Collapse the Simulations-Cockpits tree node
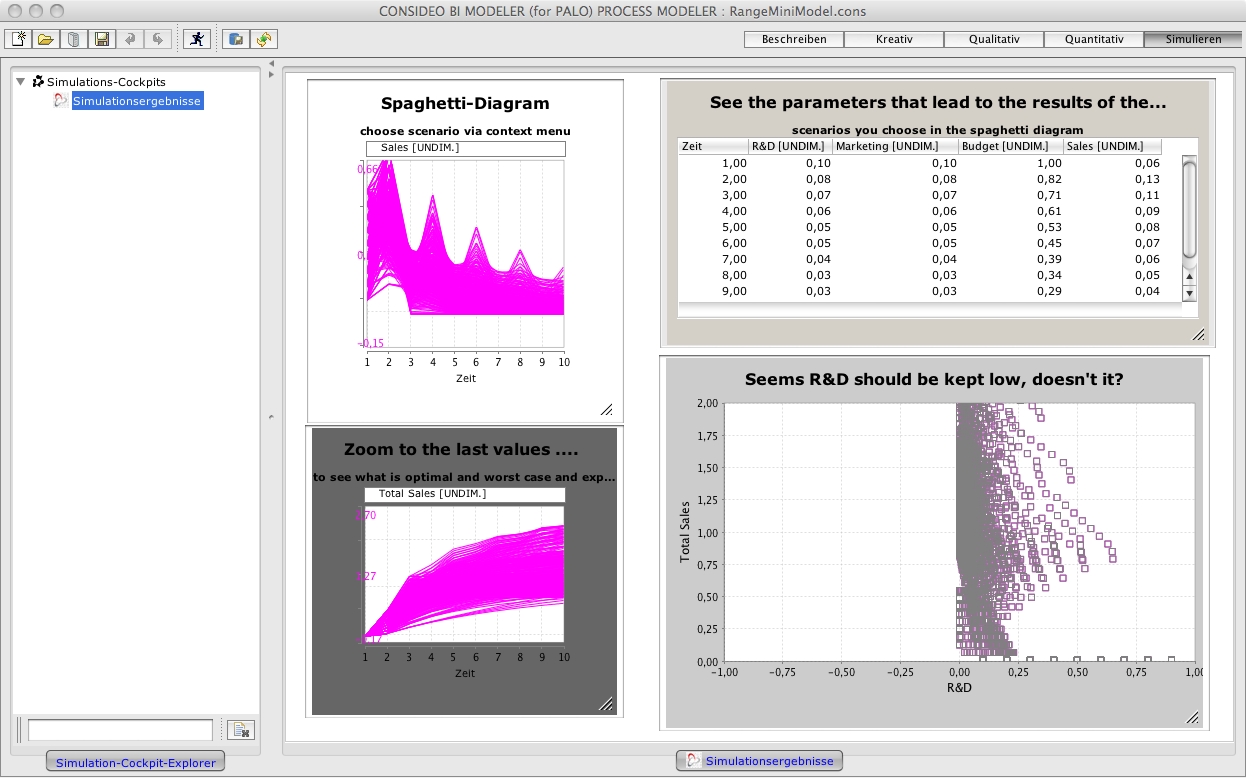 (x=21, y=82)
